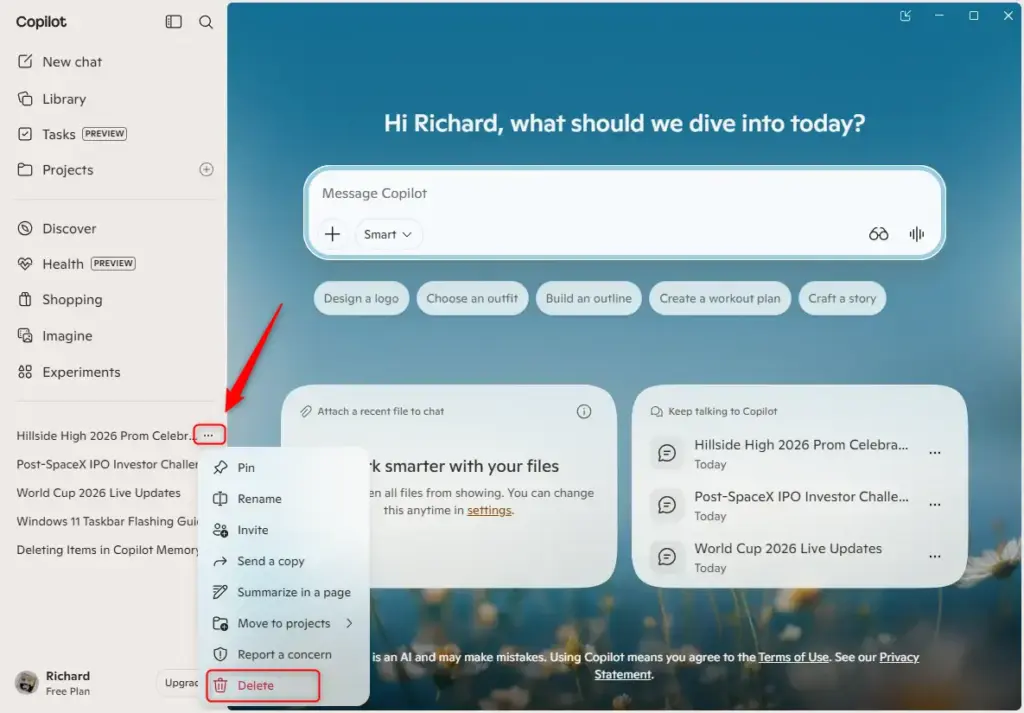
Task: Open the Smart mode dropdown
Action: click(x=388, y=234)
